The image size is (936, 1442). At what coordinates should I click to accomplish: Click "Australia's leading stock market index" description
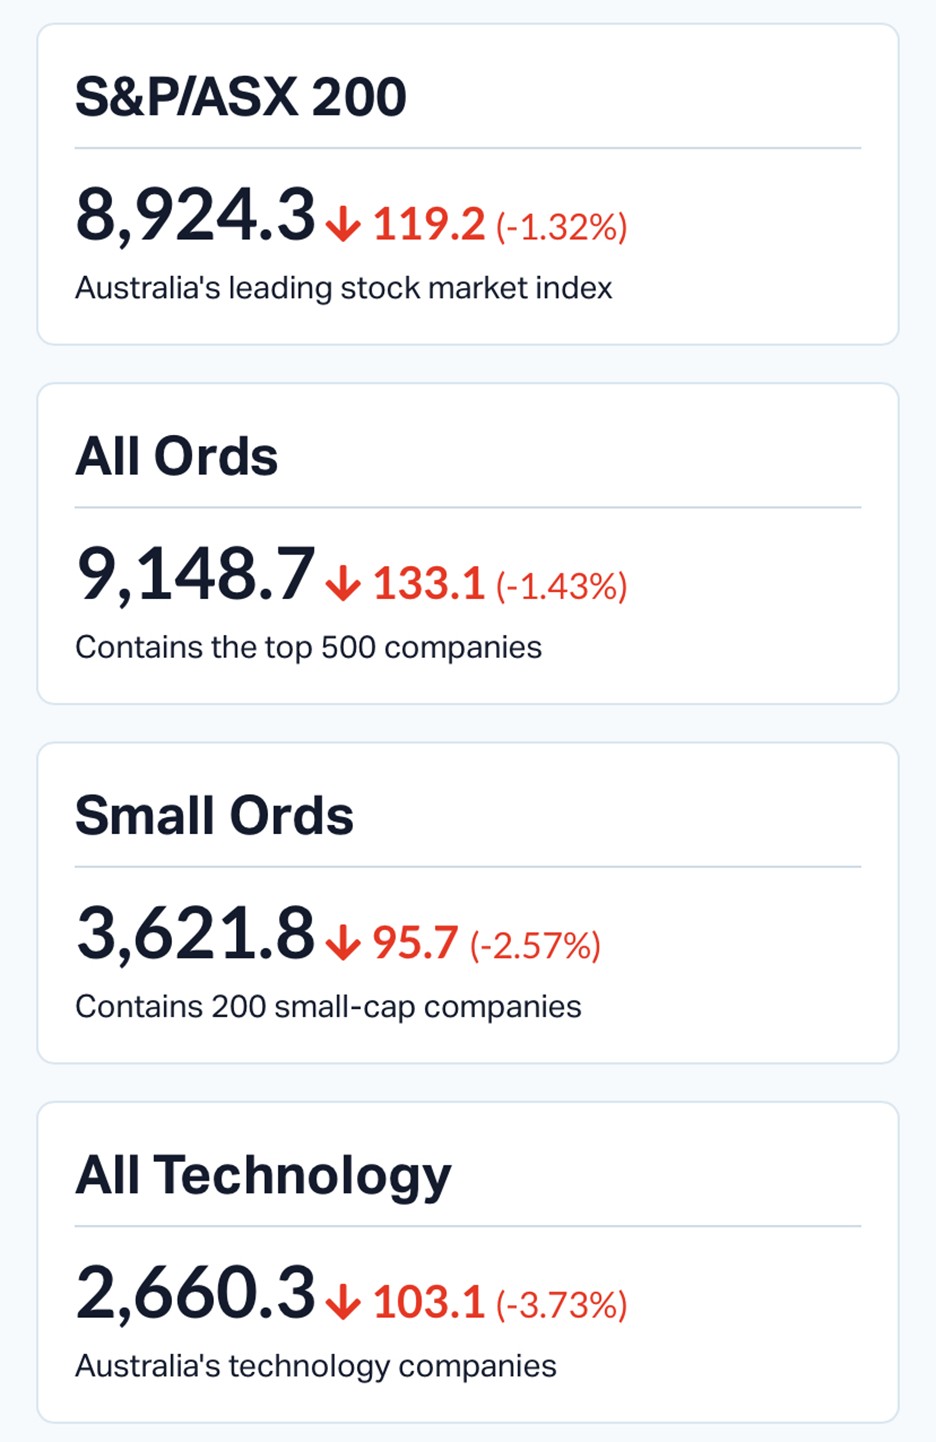[x=344, y=288]
